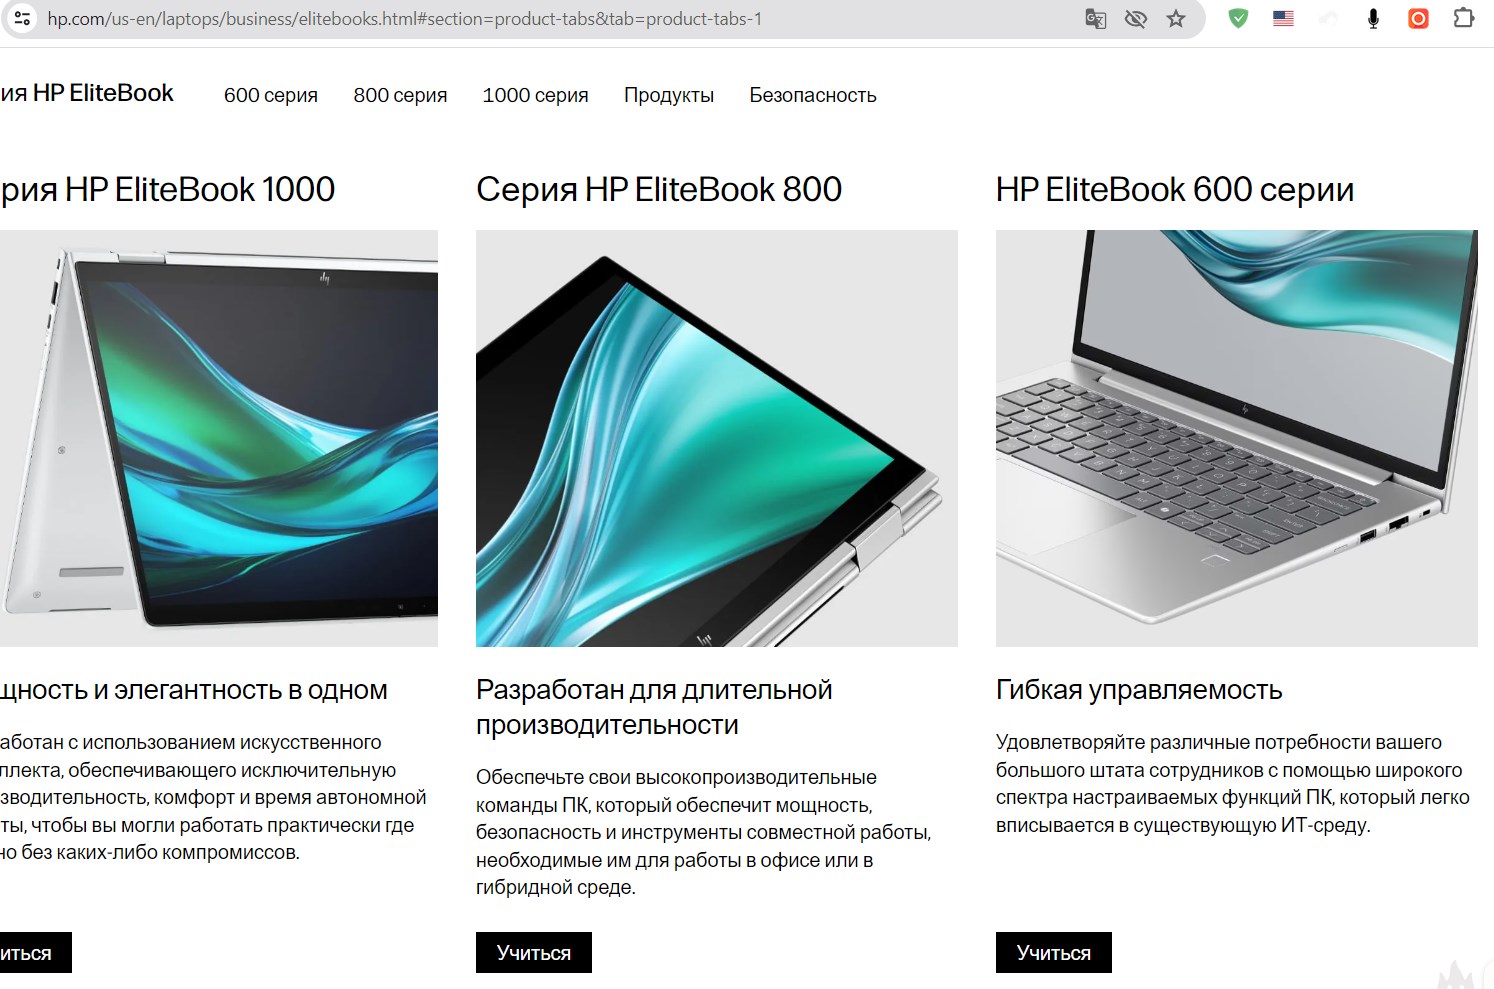Open the extensions puzzle piece menu

tap(1463, 18)
